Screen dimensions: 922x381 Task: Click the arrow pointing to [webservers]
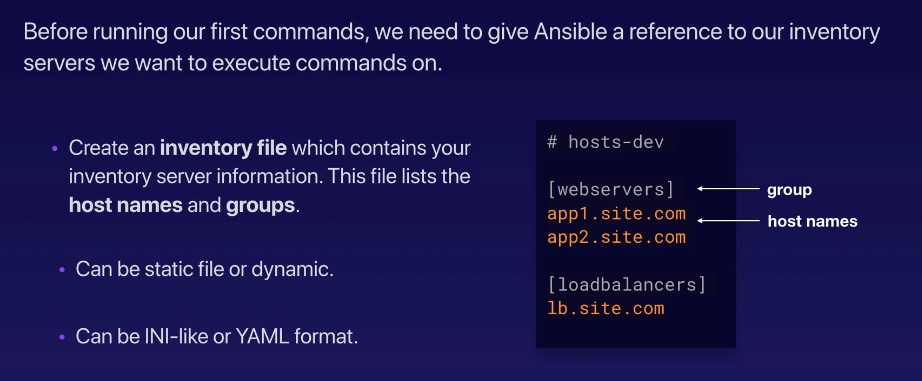tap(728, 189)
